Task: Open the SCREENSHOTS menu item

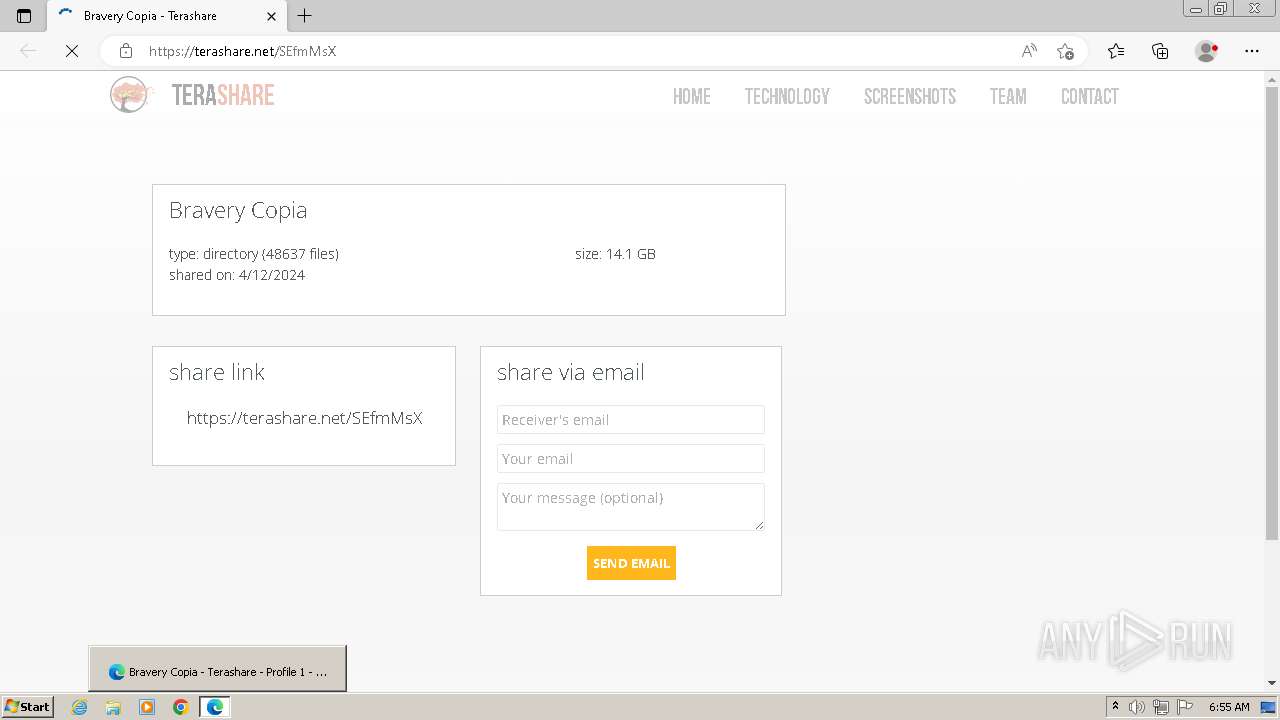Action: [x=910, y=96]
